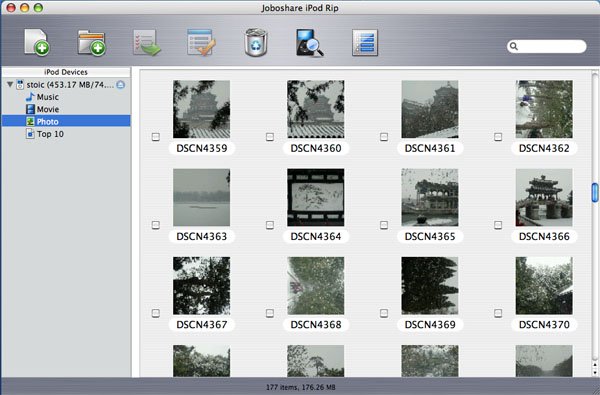Collapse the stoic device tree
The width and height of the screenshot is (600, 395).
[10, 85]
